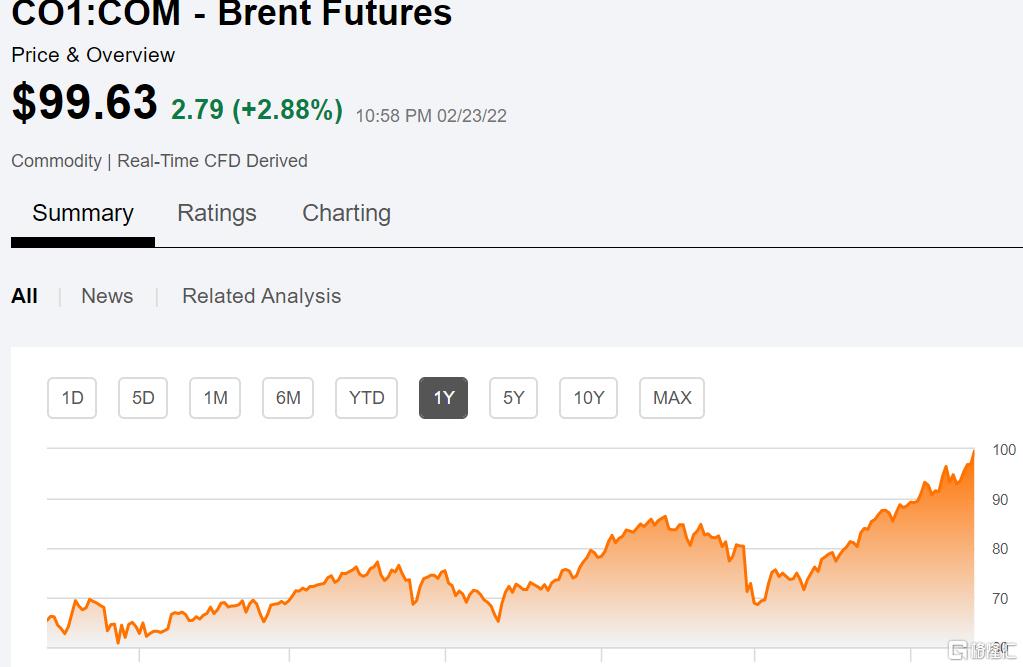
Task: Click the watermark logo in the chart corner
Action: (x=983, y=650)
